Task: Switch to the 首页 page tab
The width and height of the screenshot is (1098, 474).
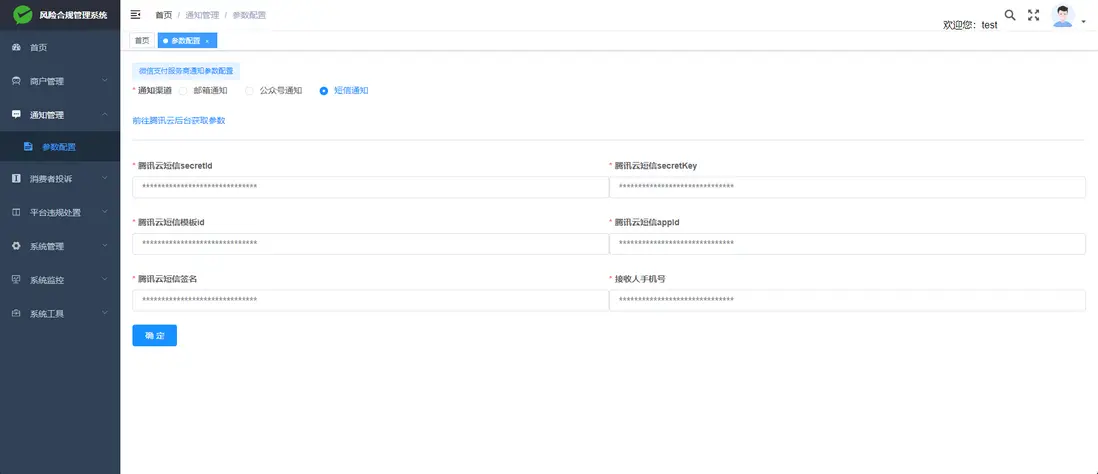Action: tap(142, 41)
